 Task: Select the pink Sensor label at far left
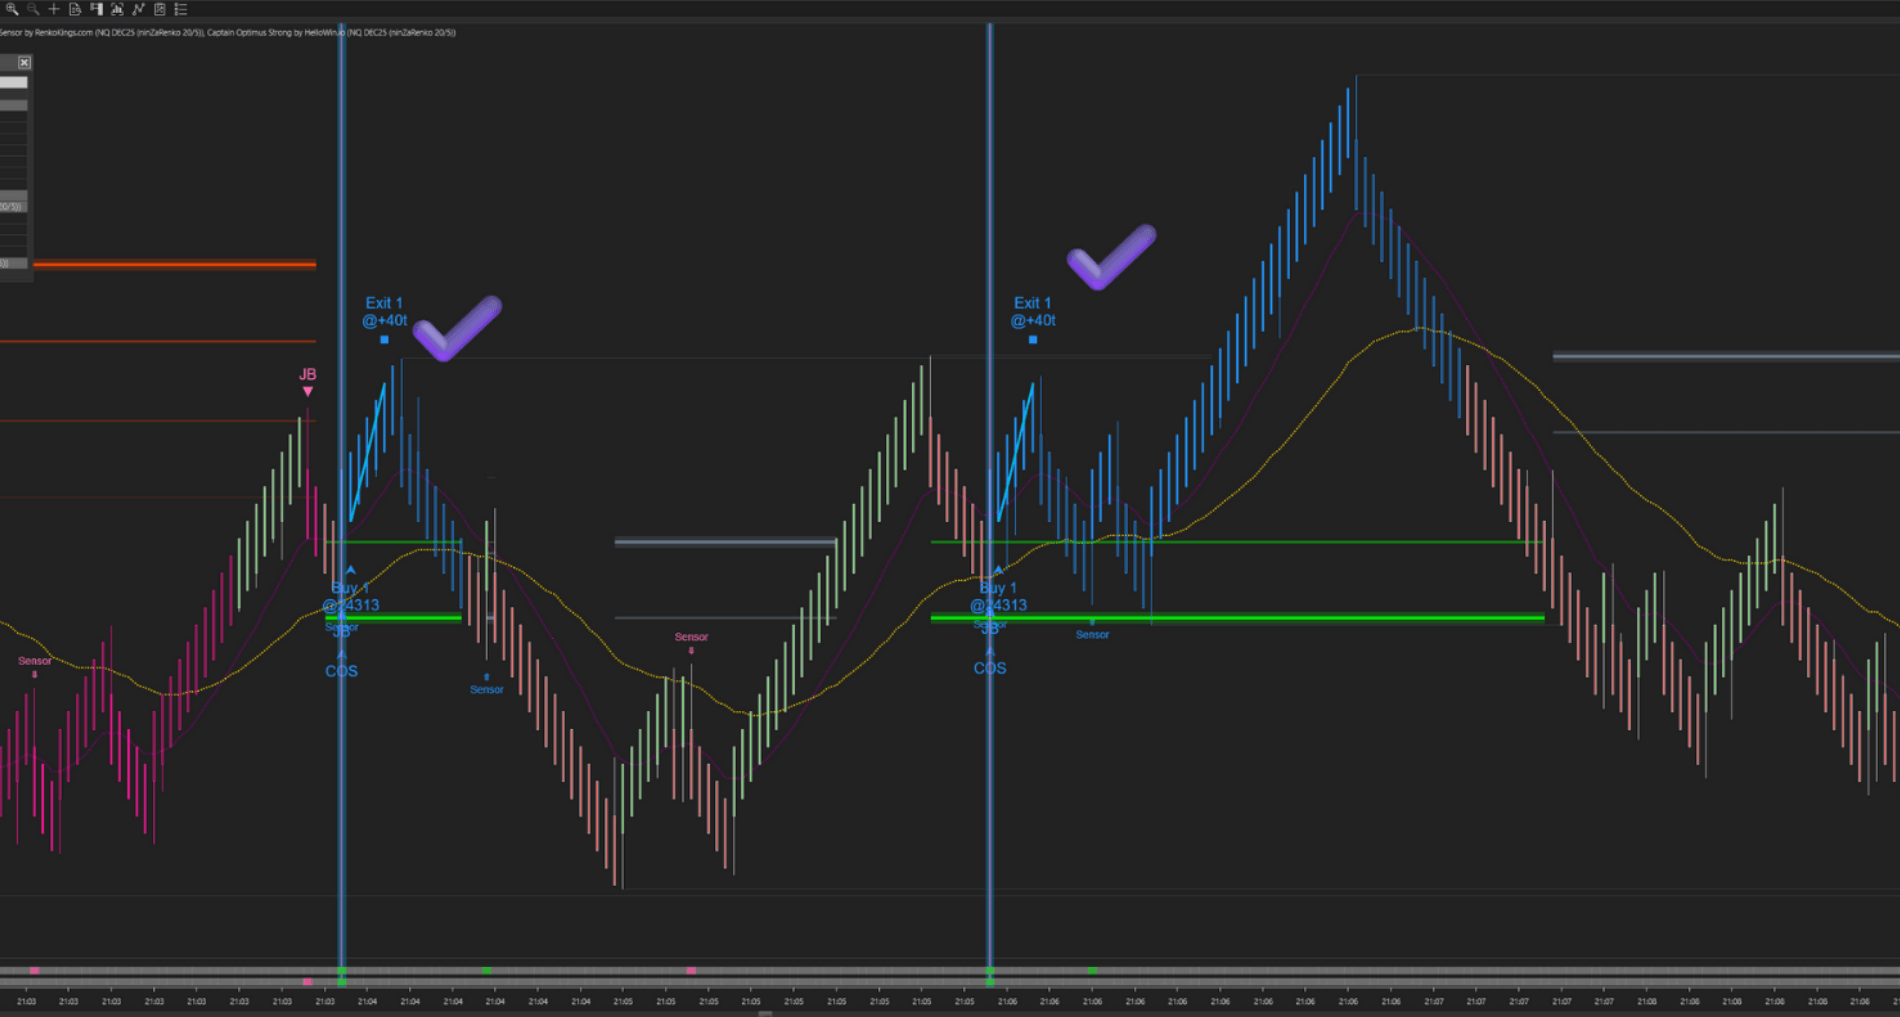point(34,661)
